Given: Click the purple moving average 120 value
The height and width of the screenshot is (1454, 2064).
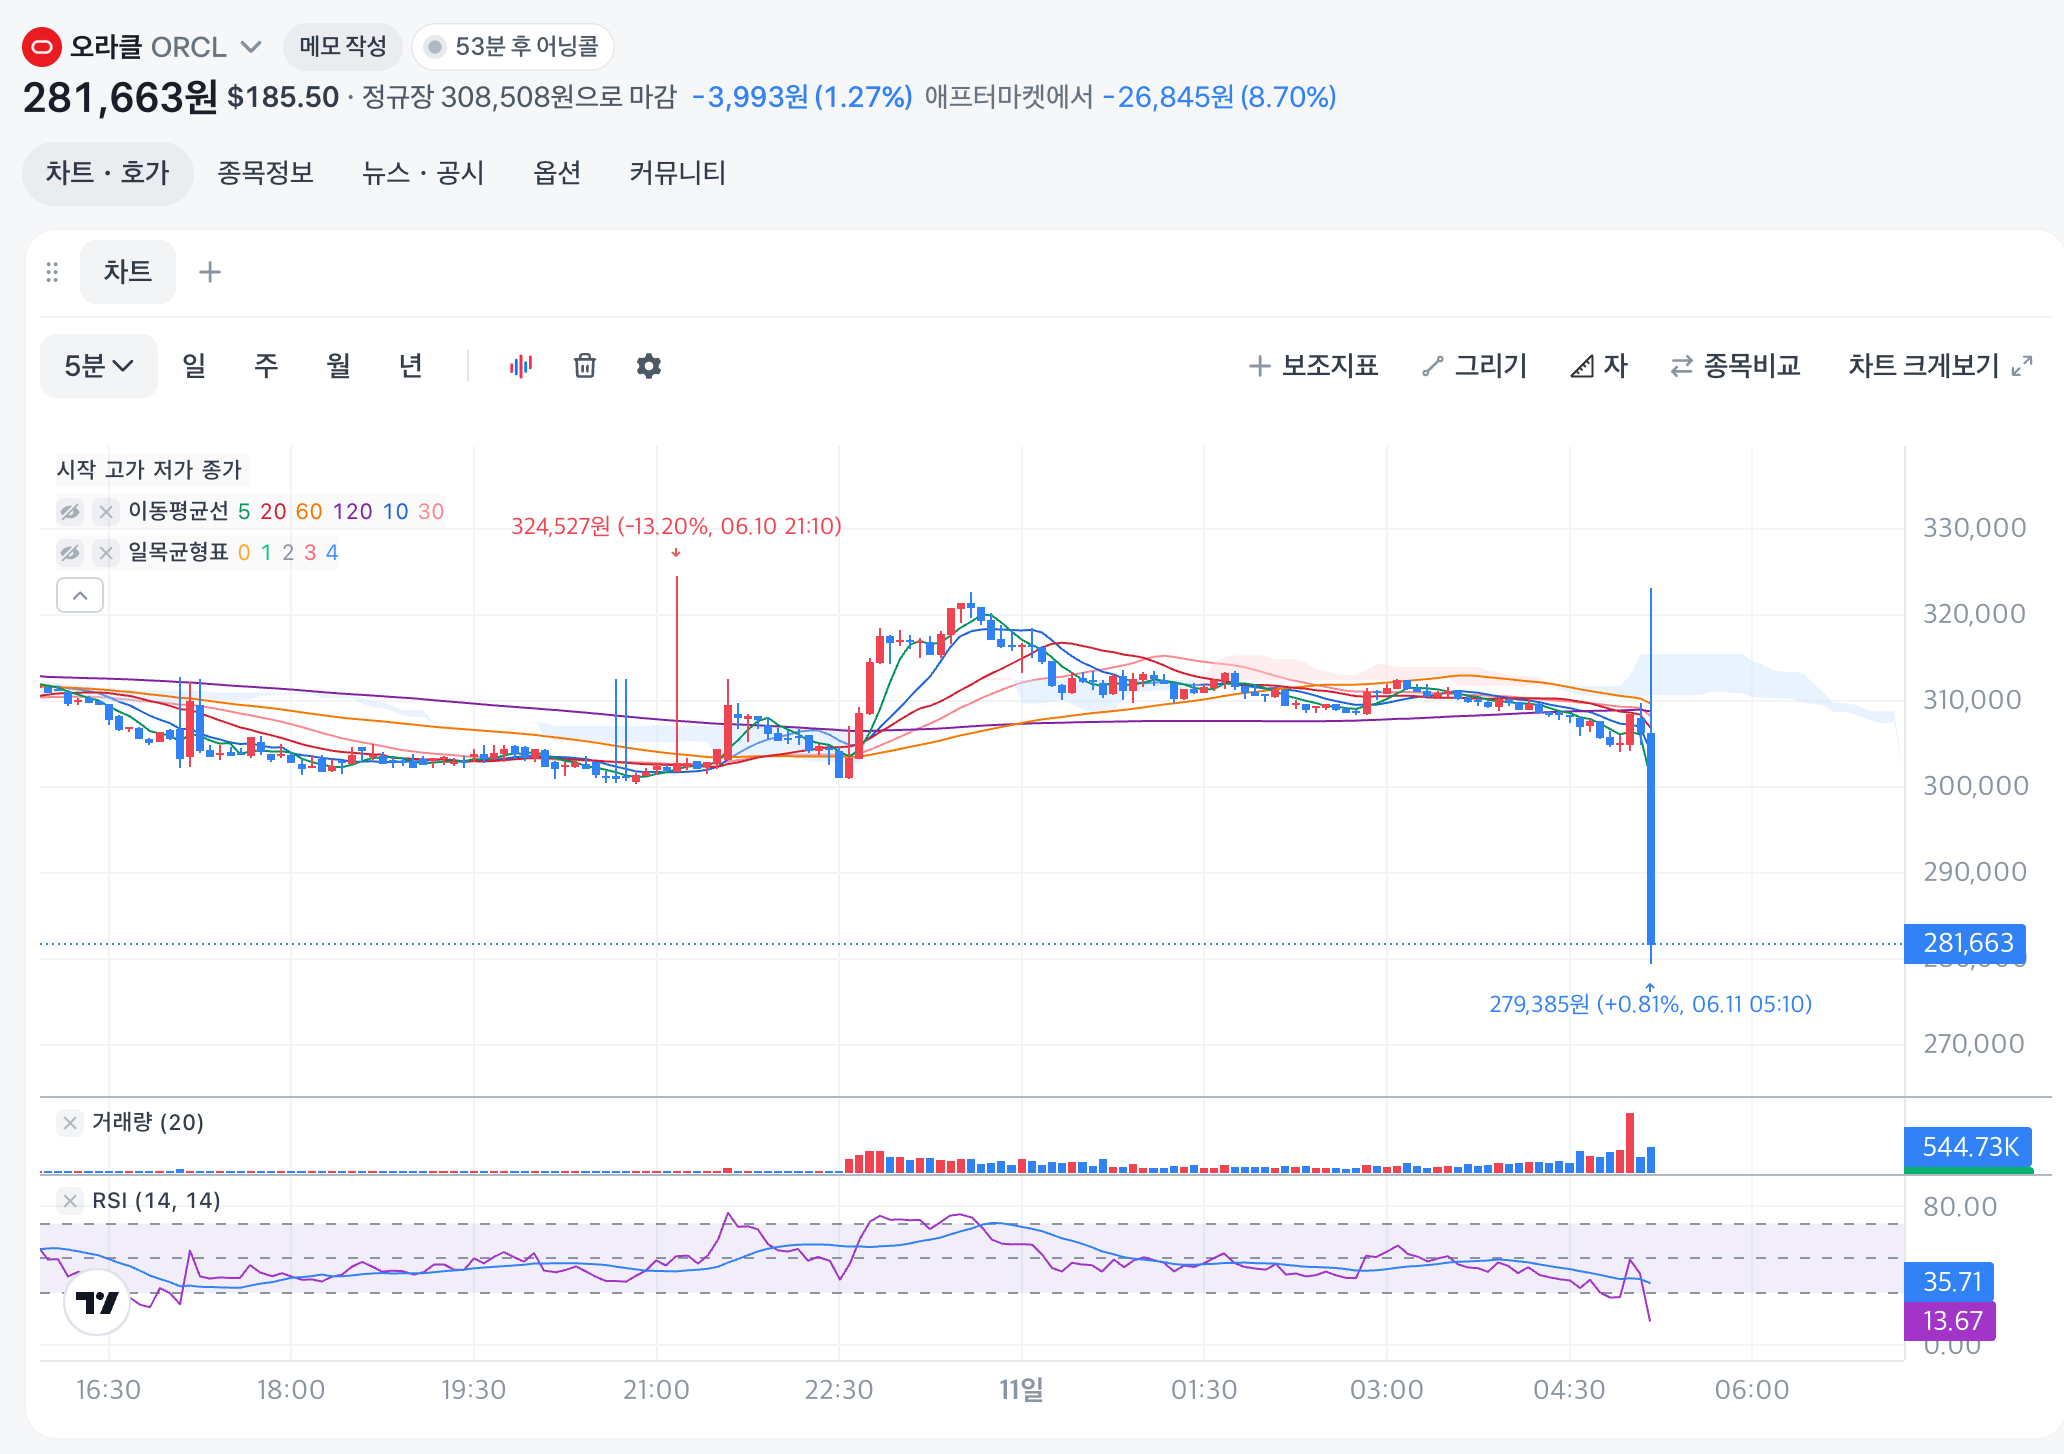Looking at the screenshot, I should [352, 512].
